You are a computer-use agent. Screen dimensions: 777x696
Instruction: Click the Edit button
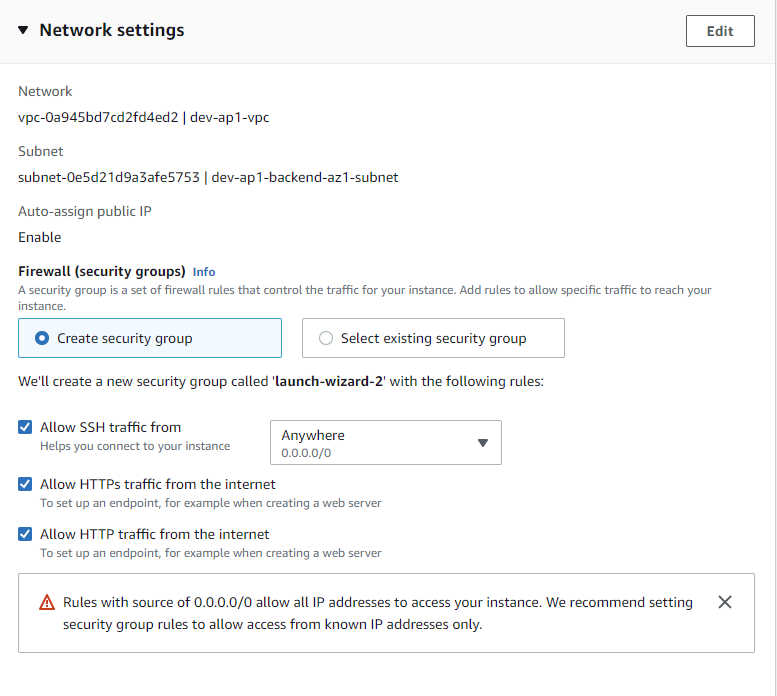[x=720, y=31]
